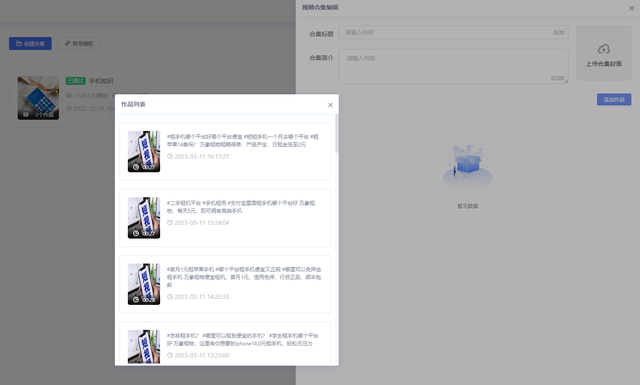
Task: Click the 视频合集编辑 panel title
Action: 320,7
